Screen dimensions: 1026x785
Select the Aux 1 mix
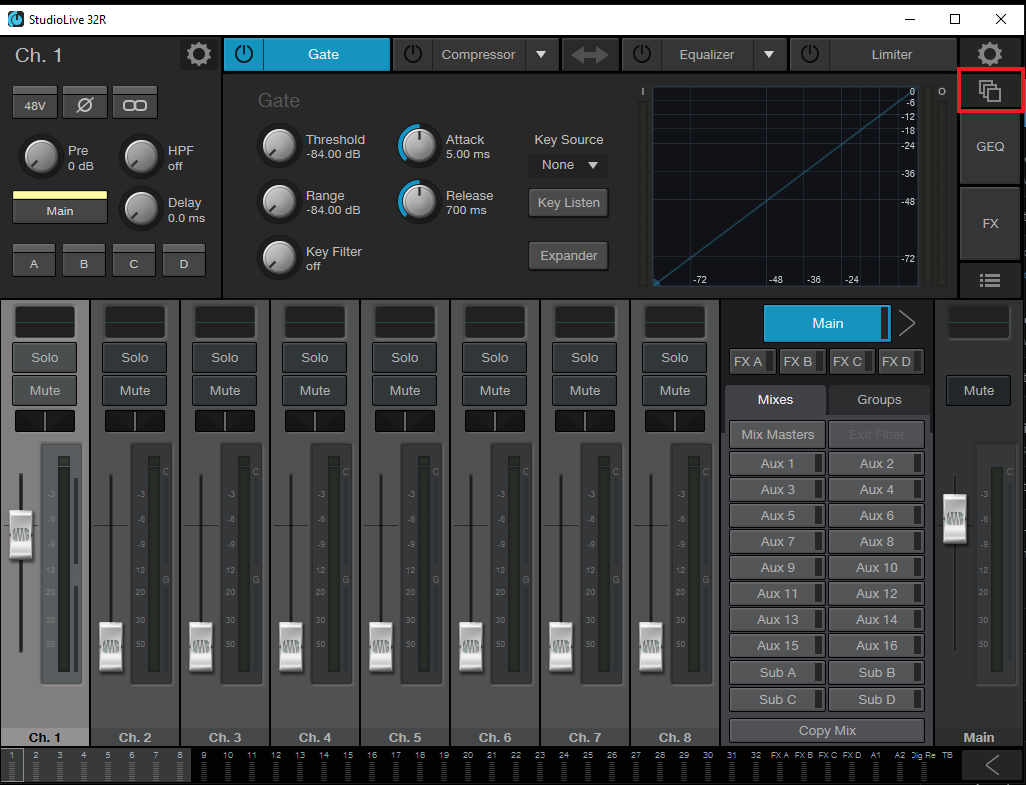(x=777, y=464)
